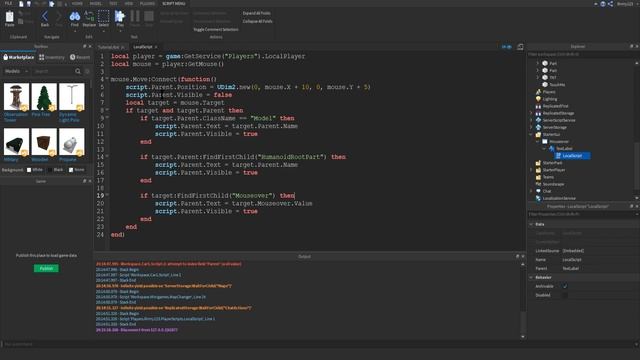Viewport: 640px width, 360px height.
Task: Open the Models category dropdown
Action: [16, 71]
